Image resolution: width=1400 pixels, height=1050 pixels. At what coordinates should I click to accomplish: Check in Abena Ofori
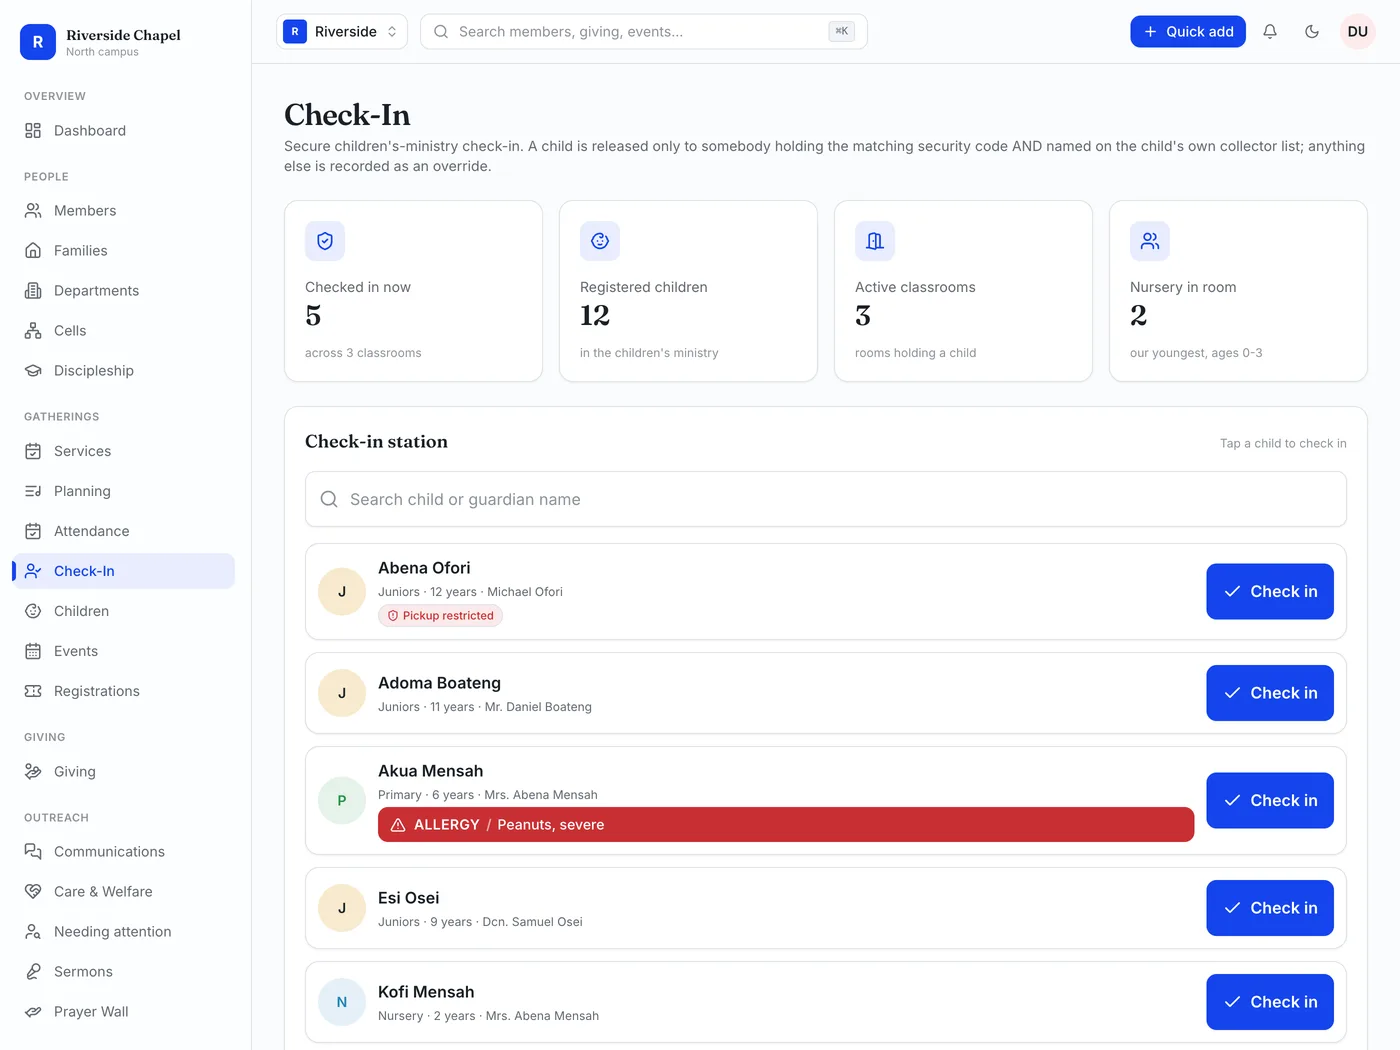(x=1270, y=592)
